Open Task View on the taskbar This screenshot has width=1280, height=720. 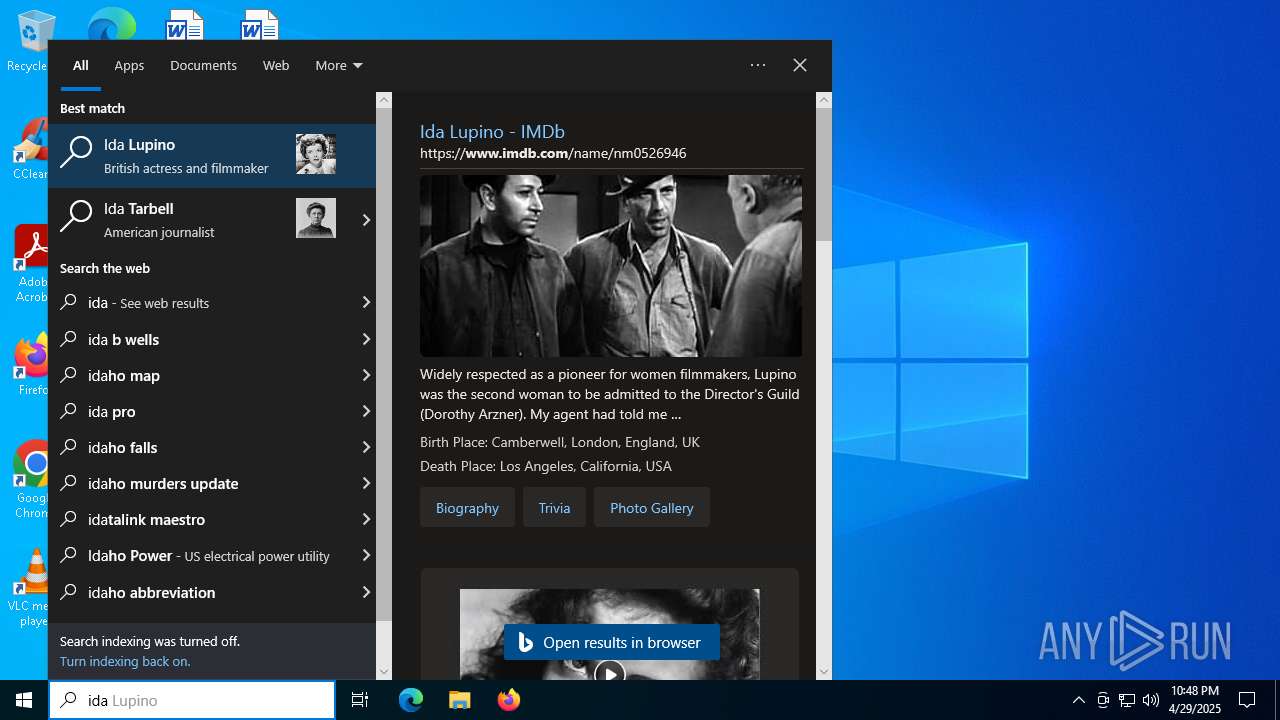pyautogui.click(x=360, y=700)
